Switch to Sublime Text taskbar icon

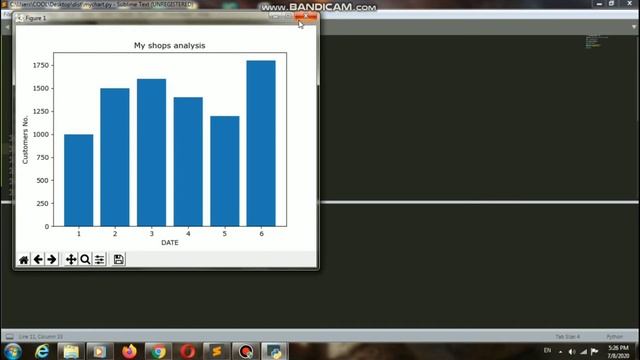click(217, 351)
